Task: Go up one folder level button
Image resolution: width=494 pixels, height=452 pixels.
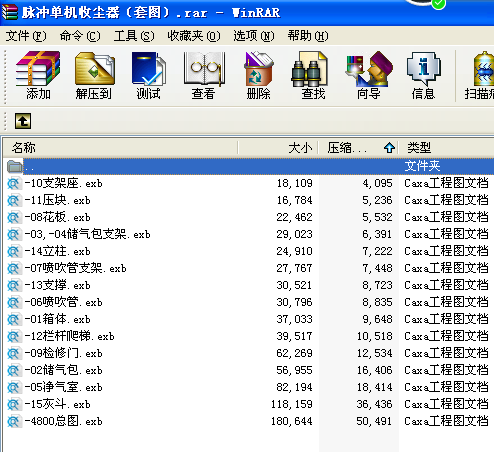Action: click(x=23, y=121)
